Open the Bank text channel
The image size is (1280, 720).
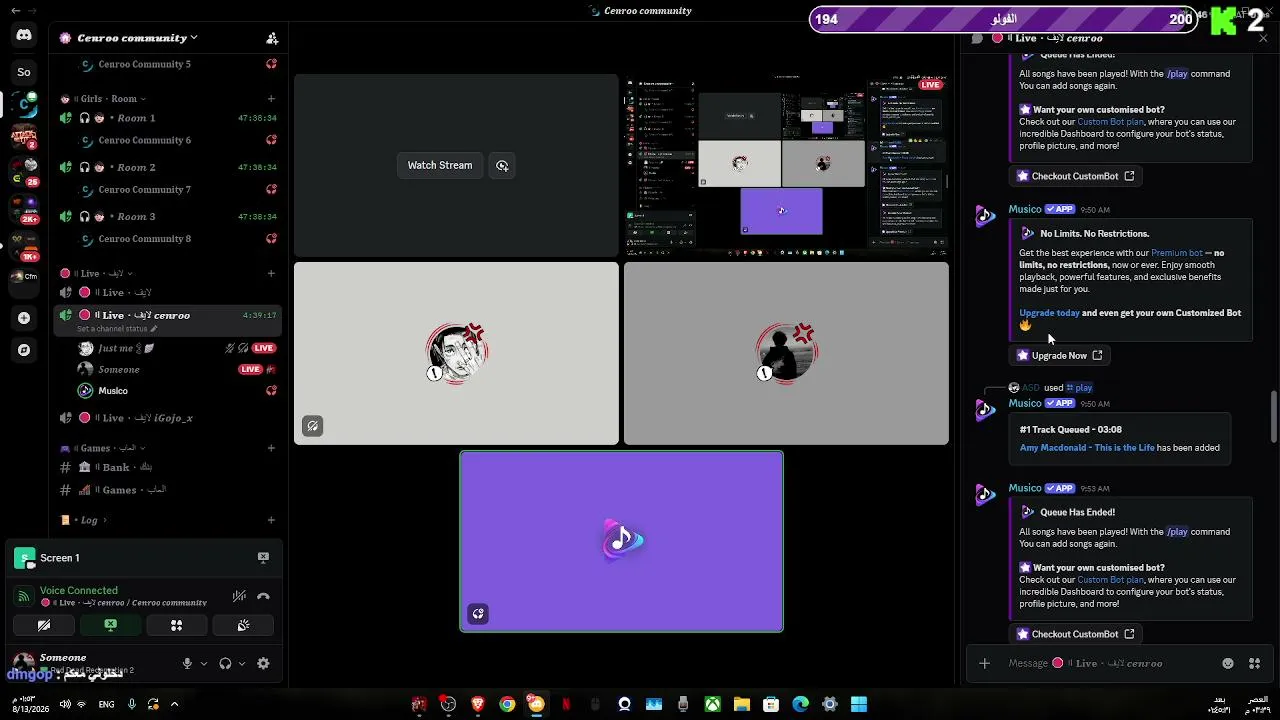coord(168,467)
